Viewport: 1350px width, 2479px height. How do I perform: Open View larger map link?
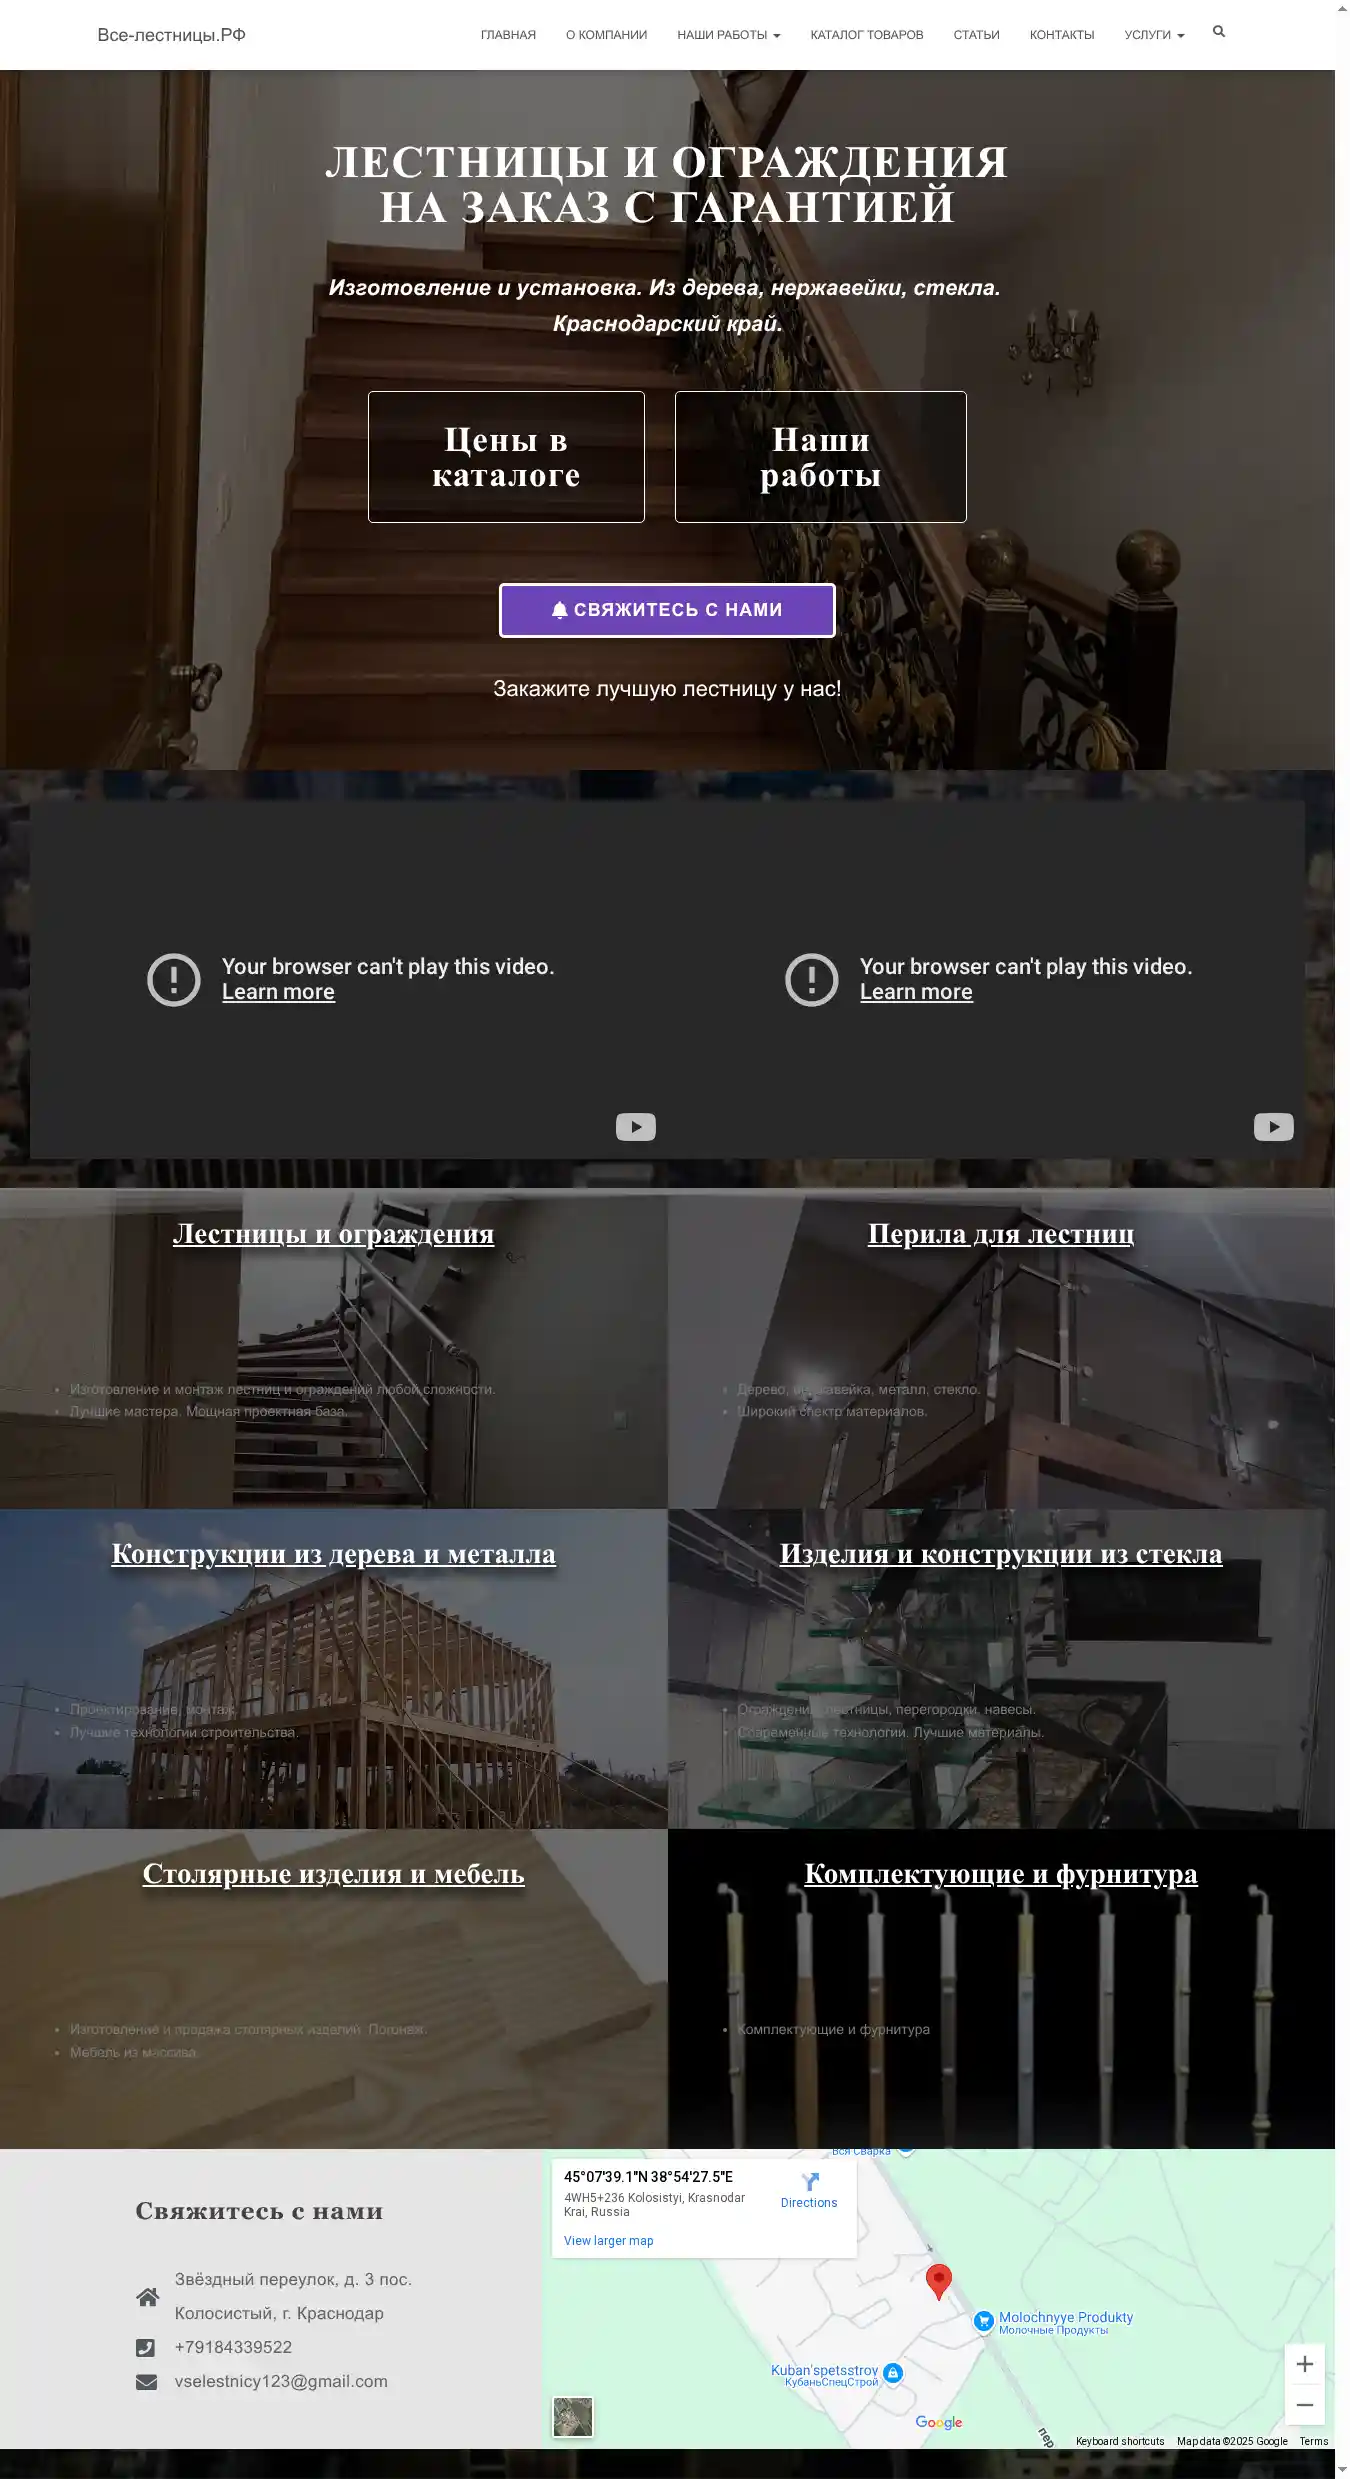[x=608, y=2241]
